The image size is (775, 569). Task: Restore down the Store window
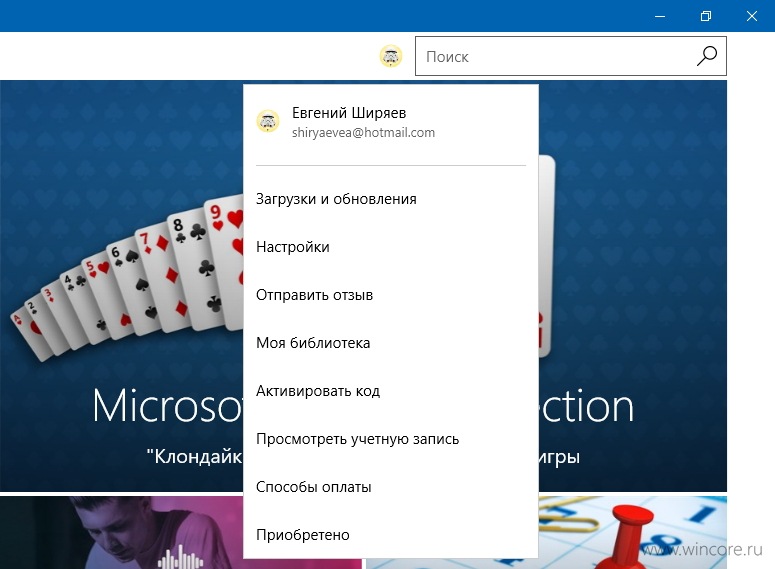pos(706,16)
